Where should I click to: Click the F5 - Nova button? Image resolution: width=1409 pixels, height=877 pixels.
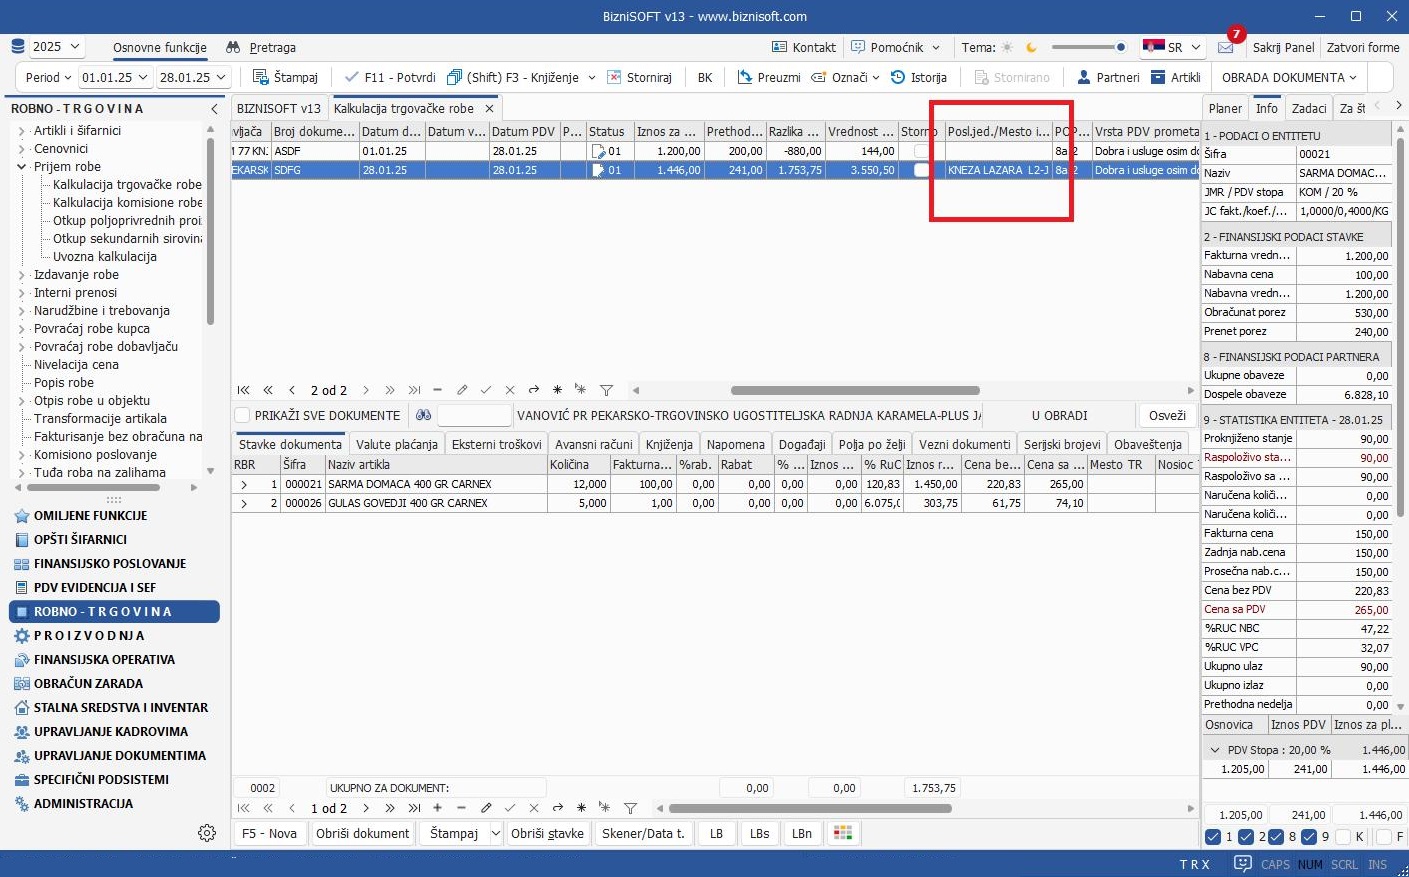[269, 833]
